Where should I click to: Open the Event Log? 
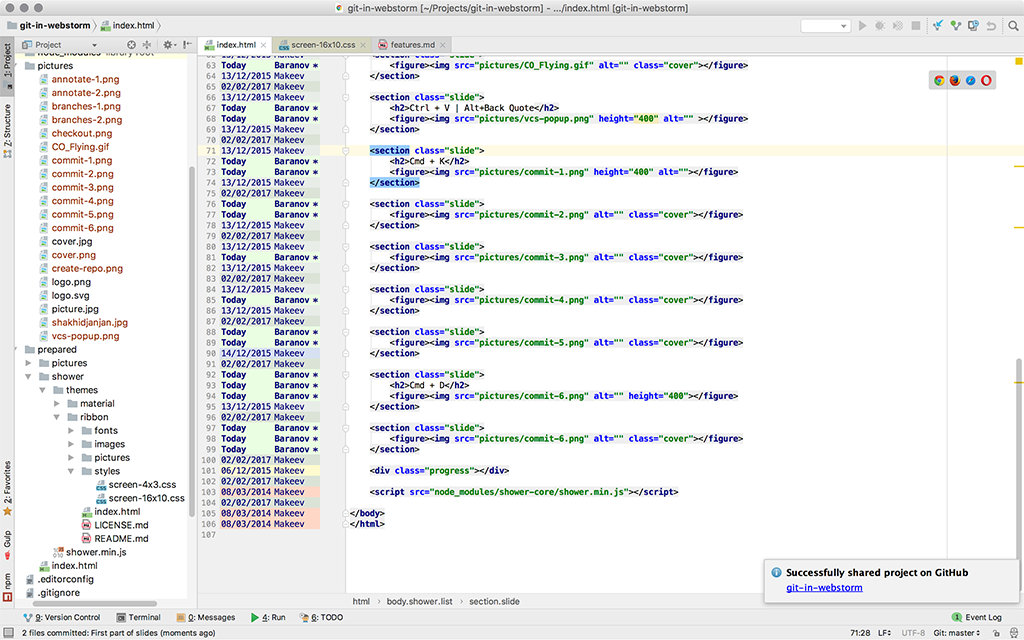[977, 617]
